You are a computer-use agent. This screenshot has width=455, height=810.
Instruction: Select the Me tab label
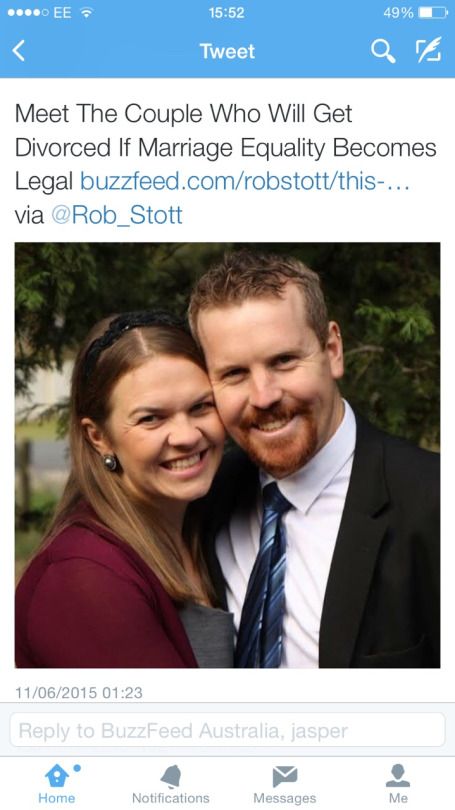(x=398, y=798)
